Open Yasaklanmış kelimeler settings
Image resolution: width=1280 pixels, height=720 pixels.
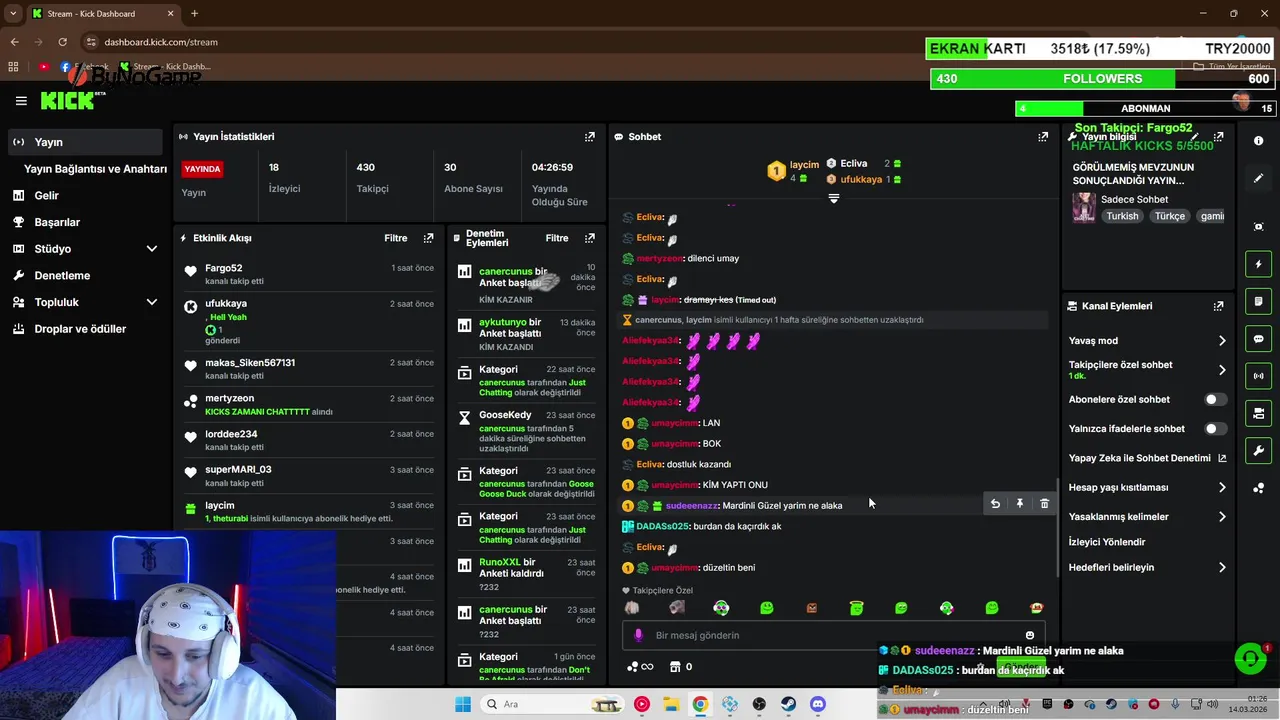1147,517
